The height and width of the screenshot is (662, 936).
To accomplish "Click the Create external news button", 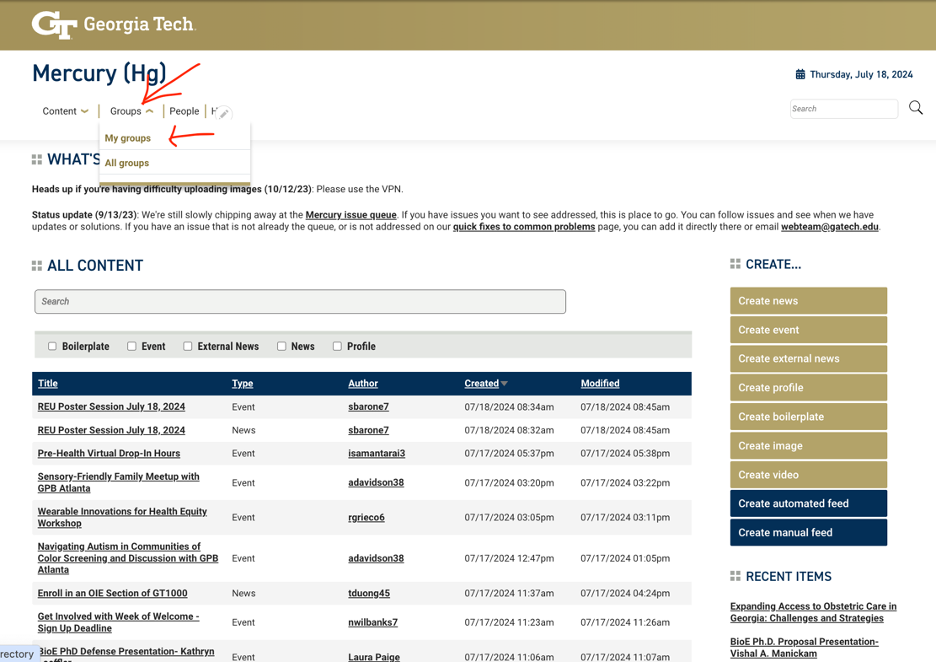I will [808, 359].
